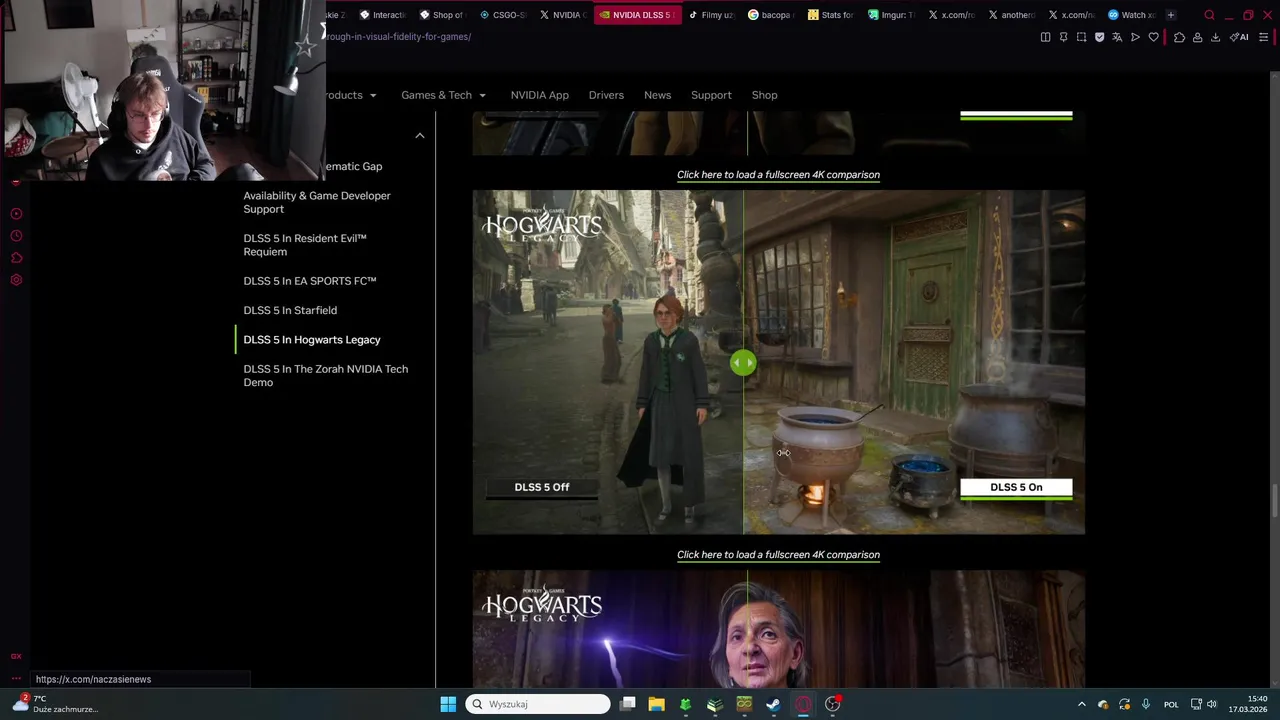Select DLSS 5 In Hogwarts Legacy sidebar item
This screenshot has width=1280, height=720.
coord(312,340)
